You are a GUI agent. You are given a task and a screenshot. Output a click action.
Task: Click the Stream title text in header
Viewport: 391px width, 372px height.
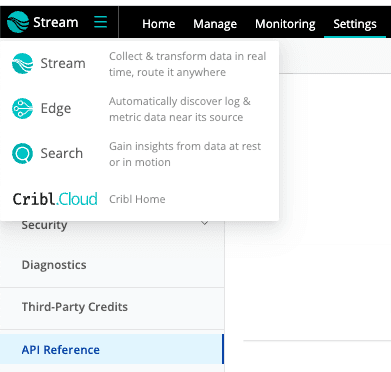tap(56, 22)
